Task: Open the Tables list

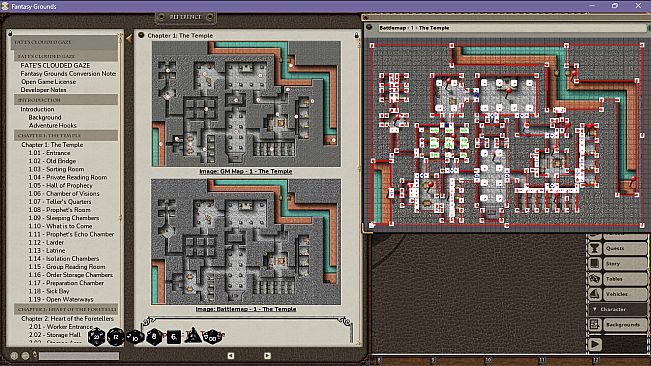Action: coord(624,279)
